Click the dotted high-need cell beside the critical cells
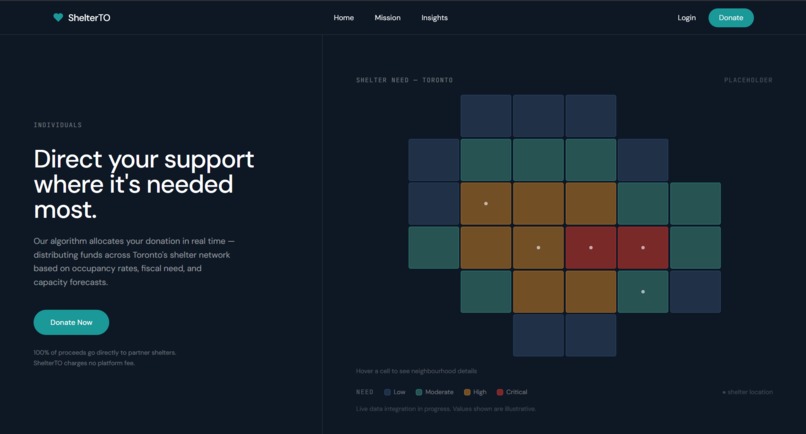Viewport: 806px width, 434px height. (x=538, y=247)
